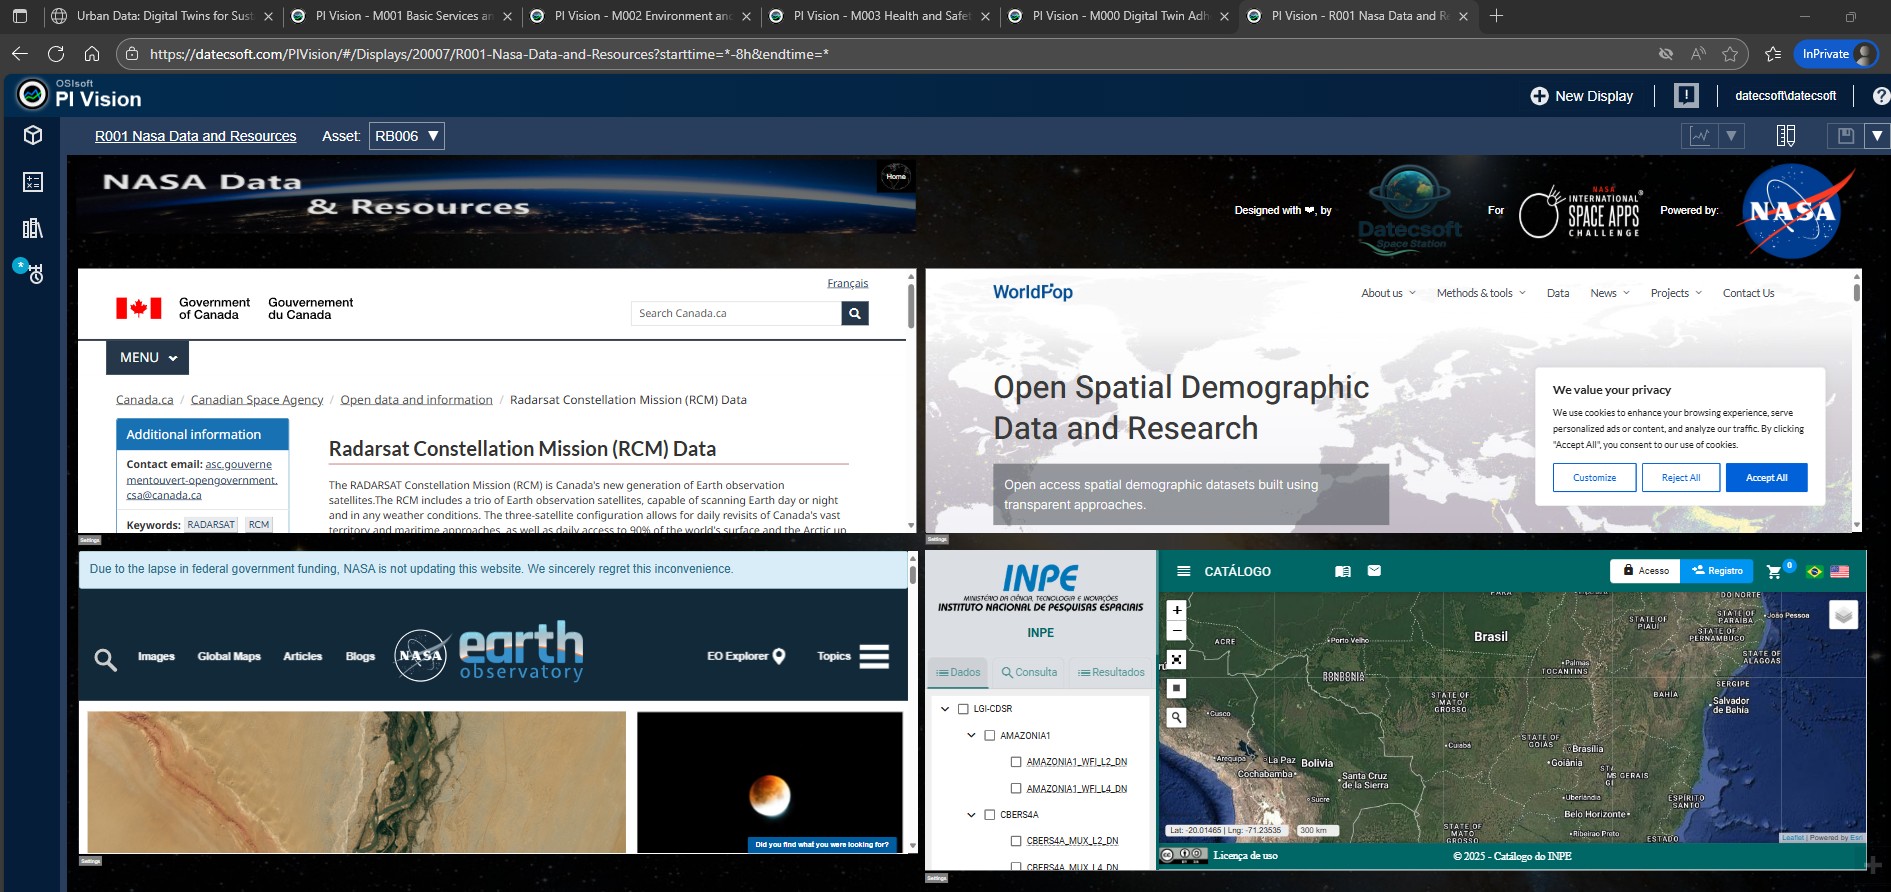This screenshot has width=1891, height=892.
Task: Collapse the CBERS4A tree node chevron
Action: point(971,815)
